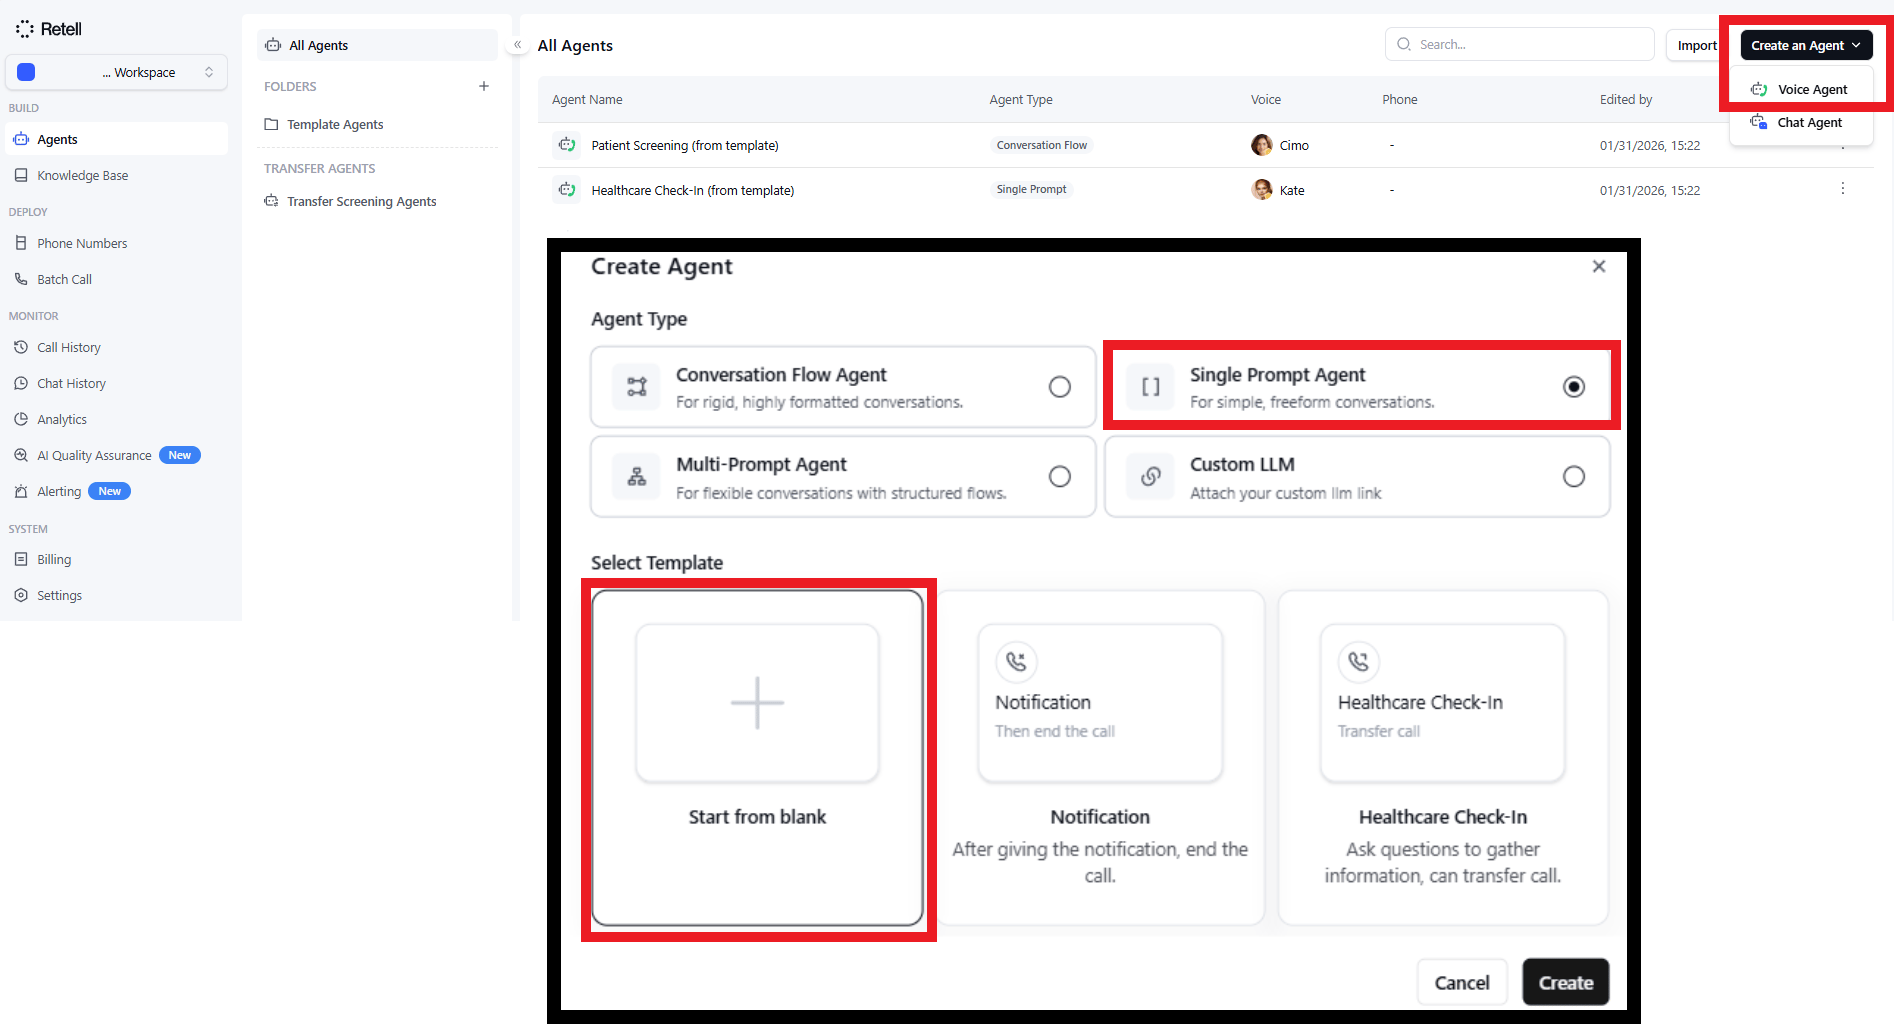1894x1024 pixels.
Task: Click the Voice Agent robot icon
Action: pyautogui.click(x=1759, y=89)
